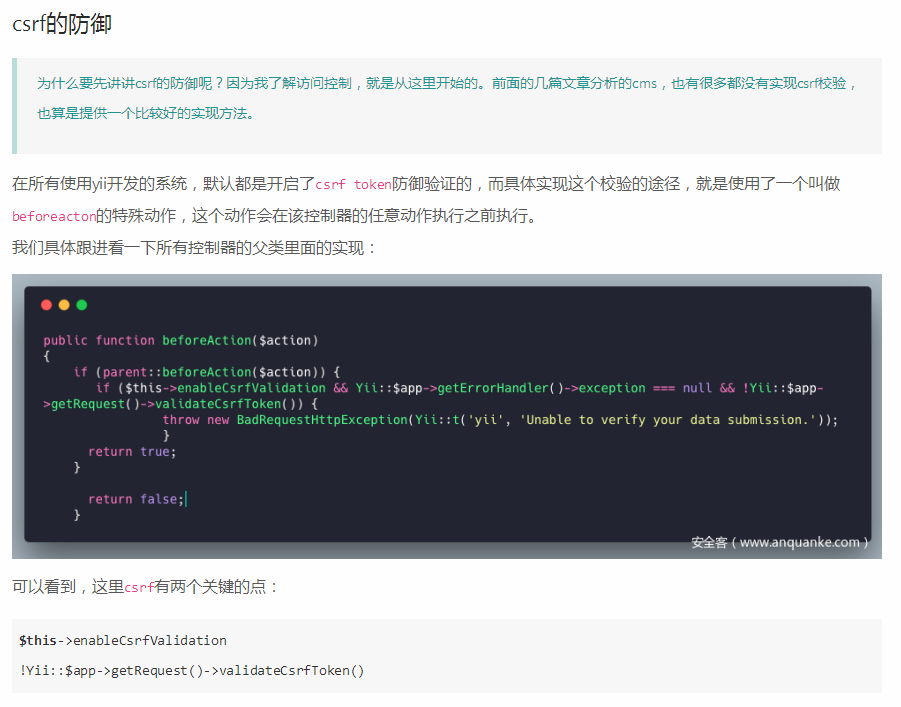The image size is (901, 707).
Task: Click "$this->enableCsrfValidation" in the bottom code block
Action: pos(123,640)
